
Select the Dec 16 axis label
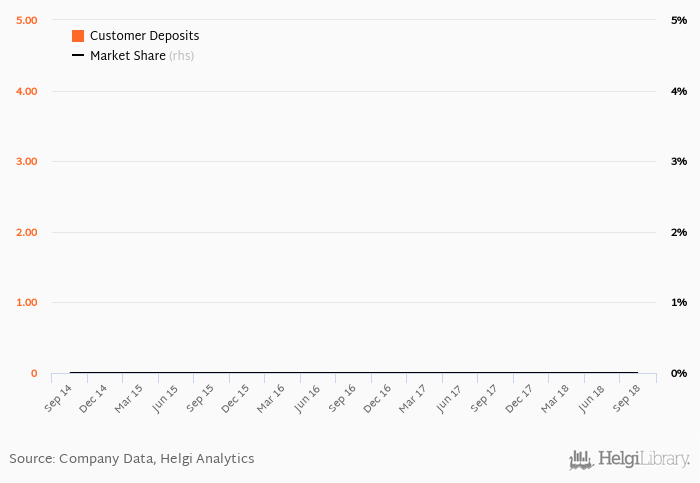point(377,399)
